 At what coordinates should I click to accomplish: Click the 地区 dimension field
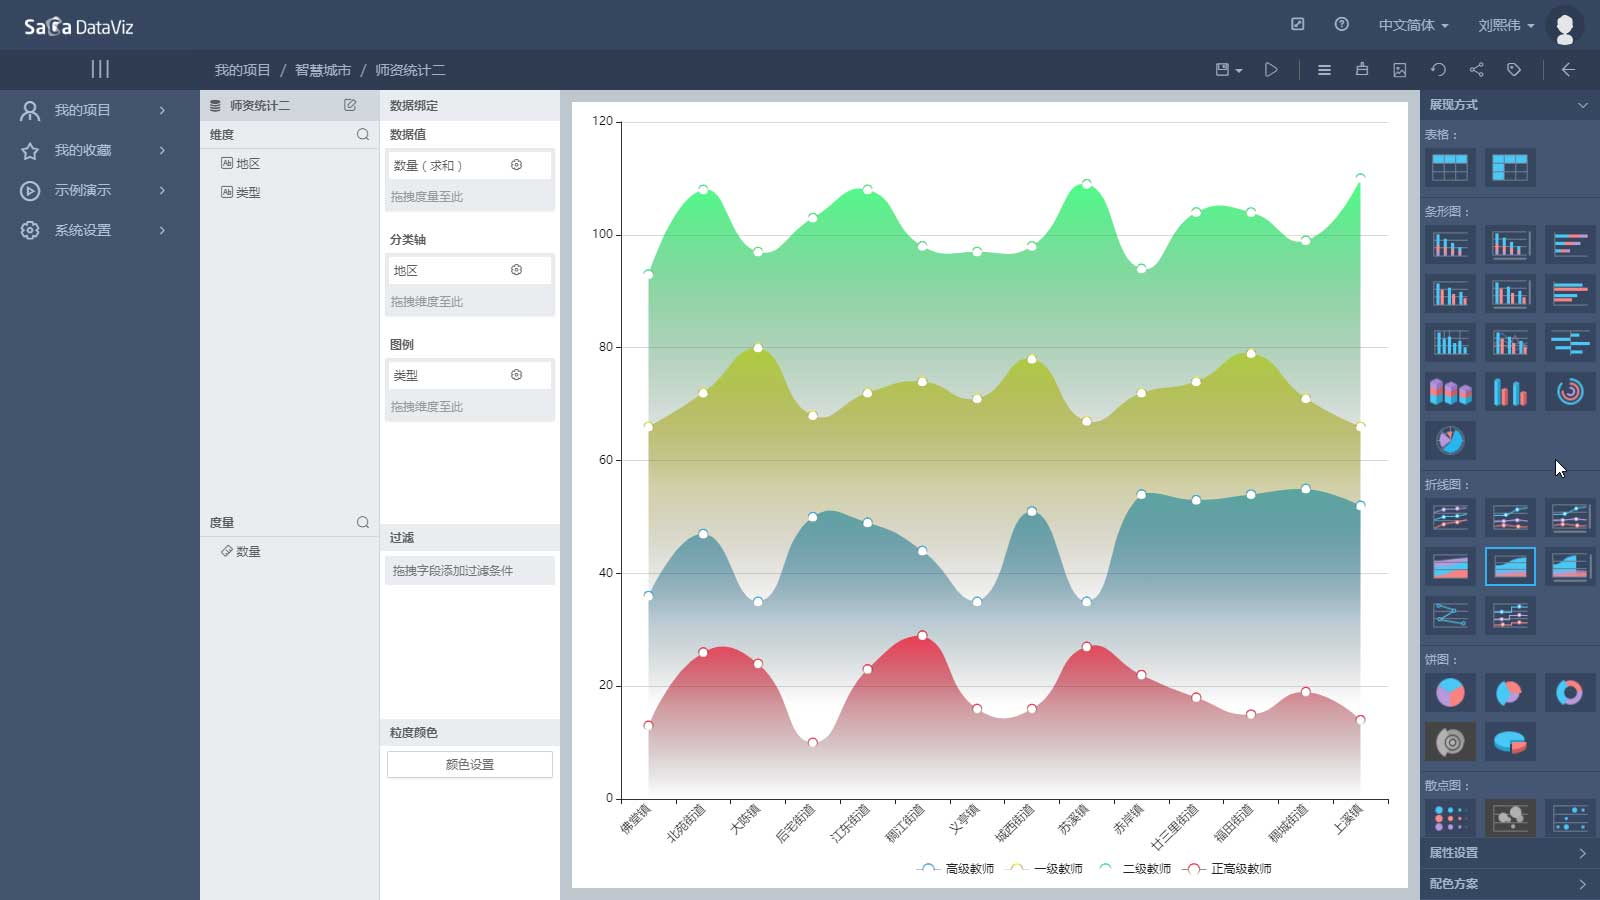point(248,163)
